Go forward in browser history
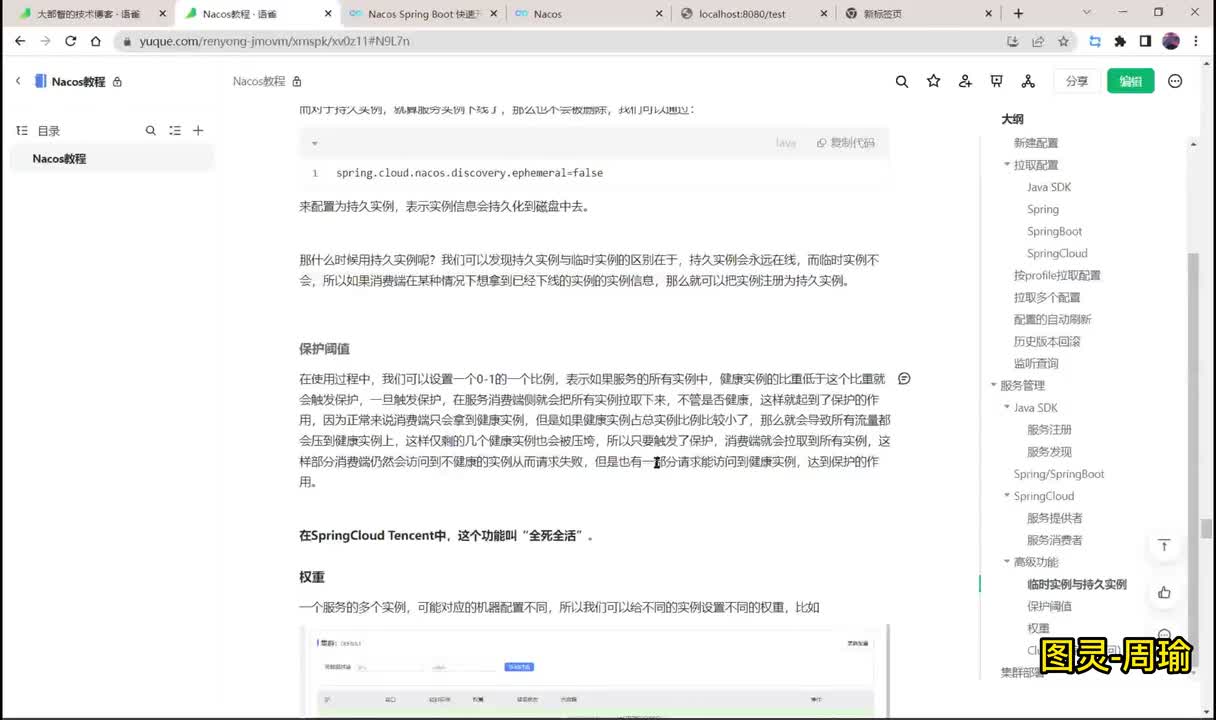 (45, 41)
